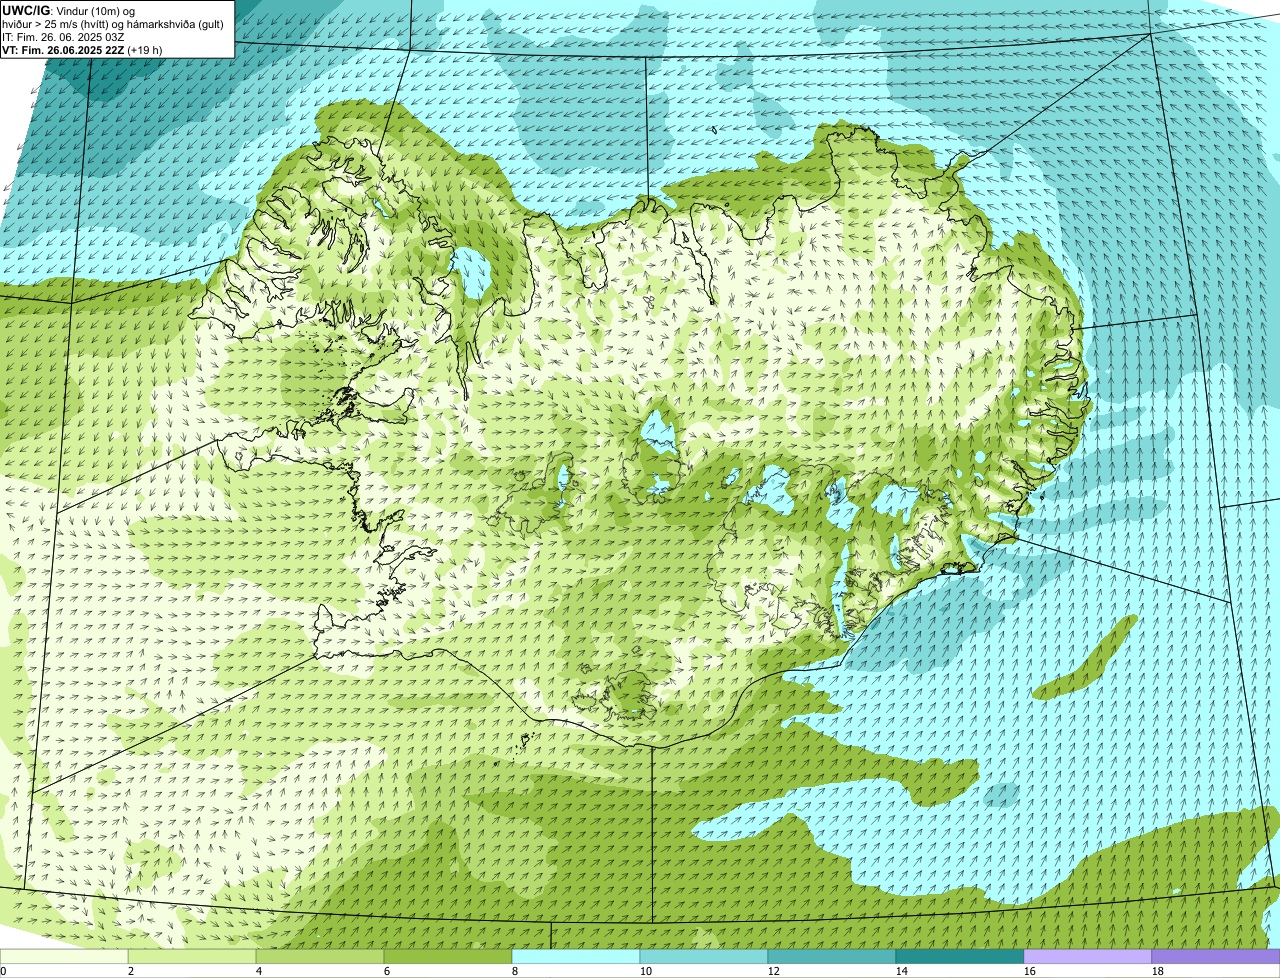
Task: Click the purple above-18 m/s legend swatch
Action: (x=1216, y=956)
